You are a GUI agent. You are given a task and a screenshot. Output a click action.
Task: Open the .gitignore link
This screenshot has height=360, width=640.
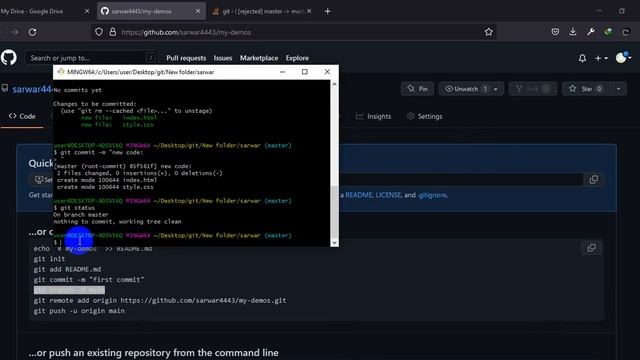point(432,195)
